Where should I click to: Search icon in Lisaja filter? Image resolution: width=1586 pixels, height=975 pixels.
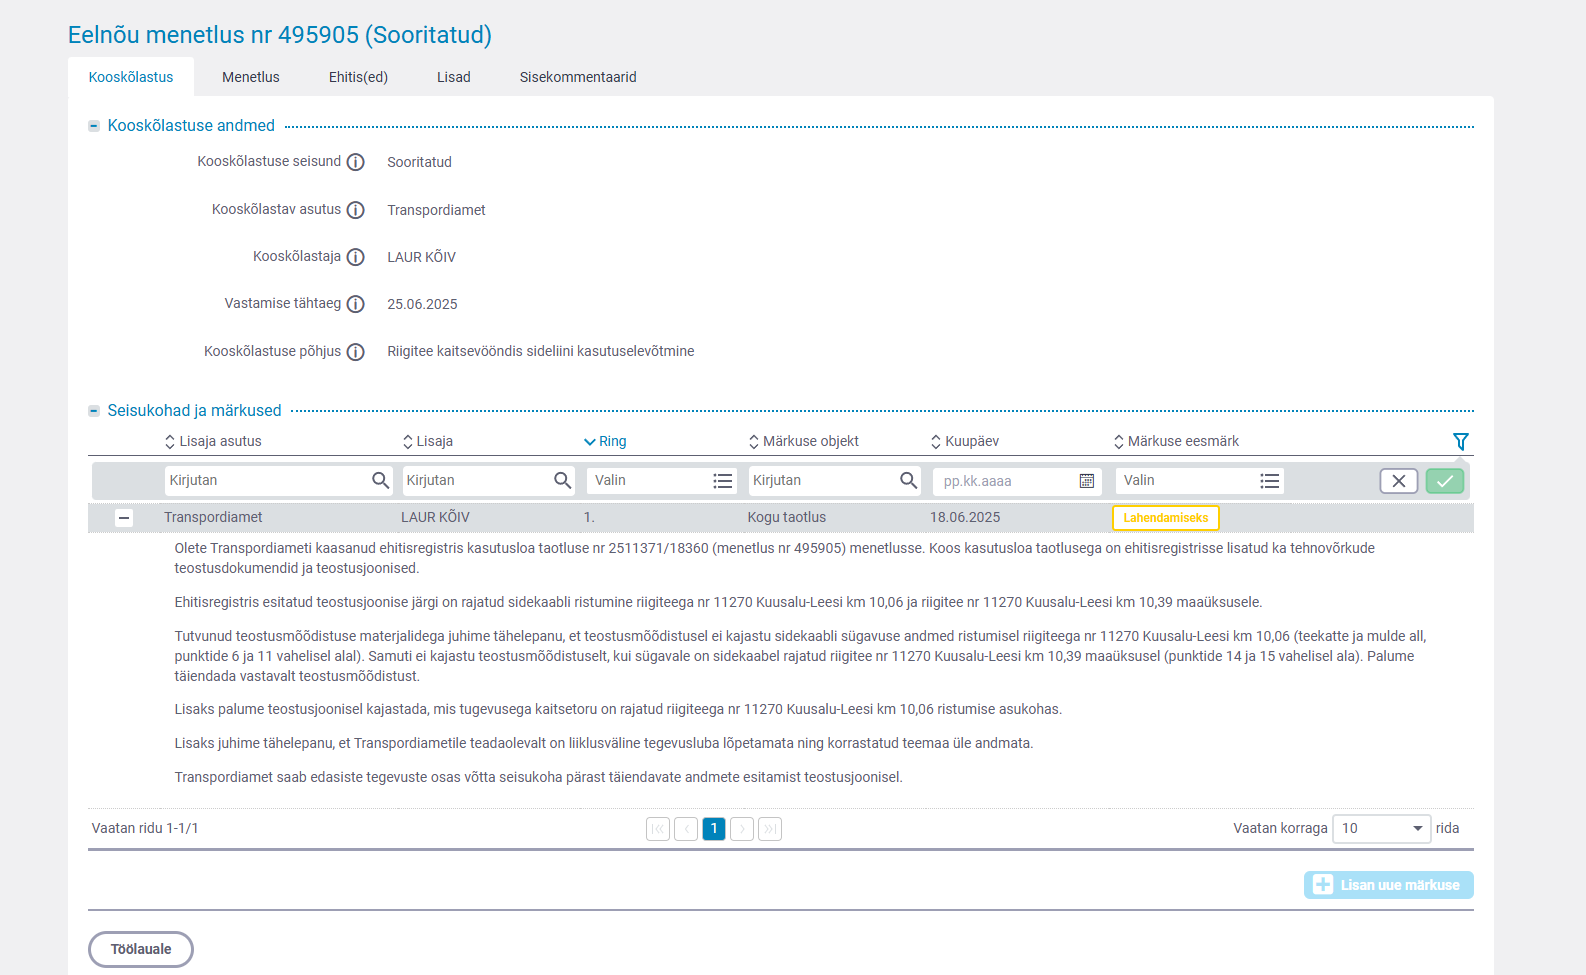[x=563, y=481]
